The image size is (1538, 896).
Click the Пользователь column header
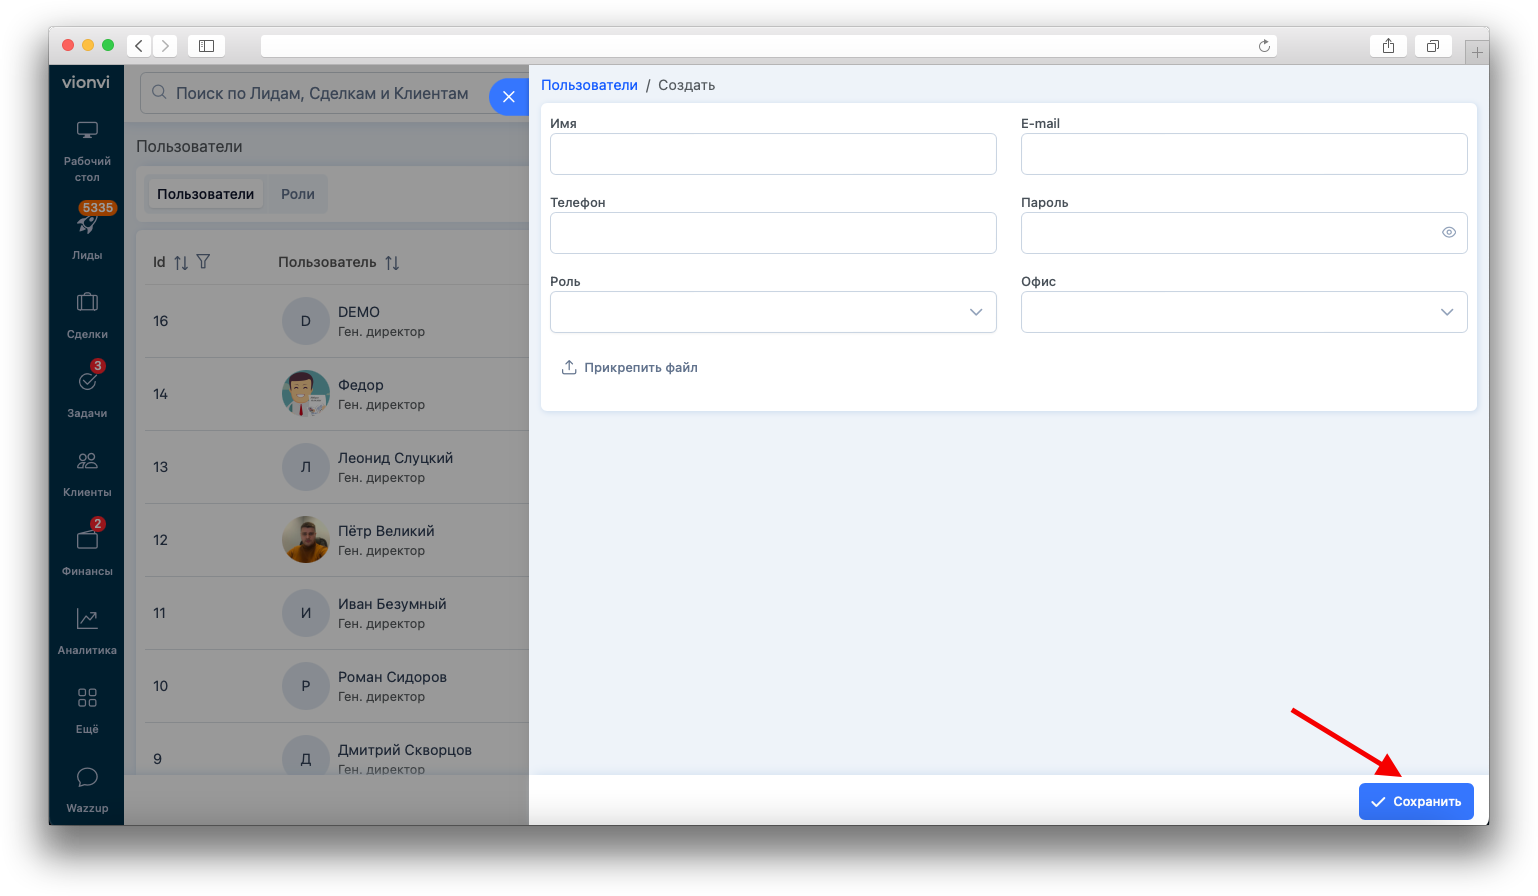[x=327, y=262]
